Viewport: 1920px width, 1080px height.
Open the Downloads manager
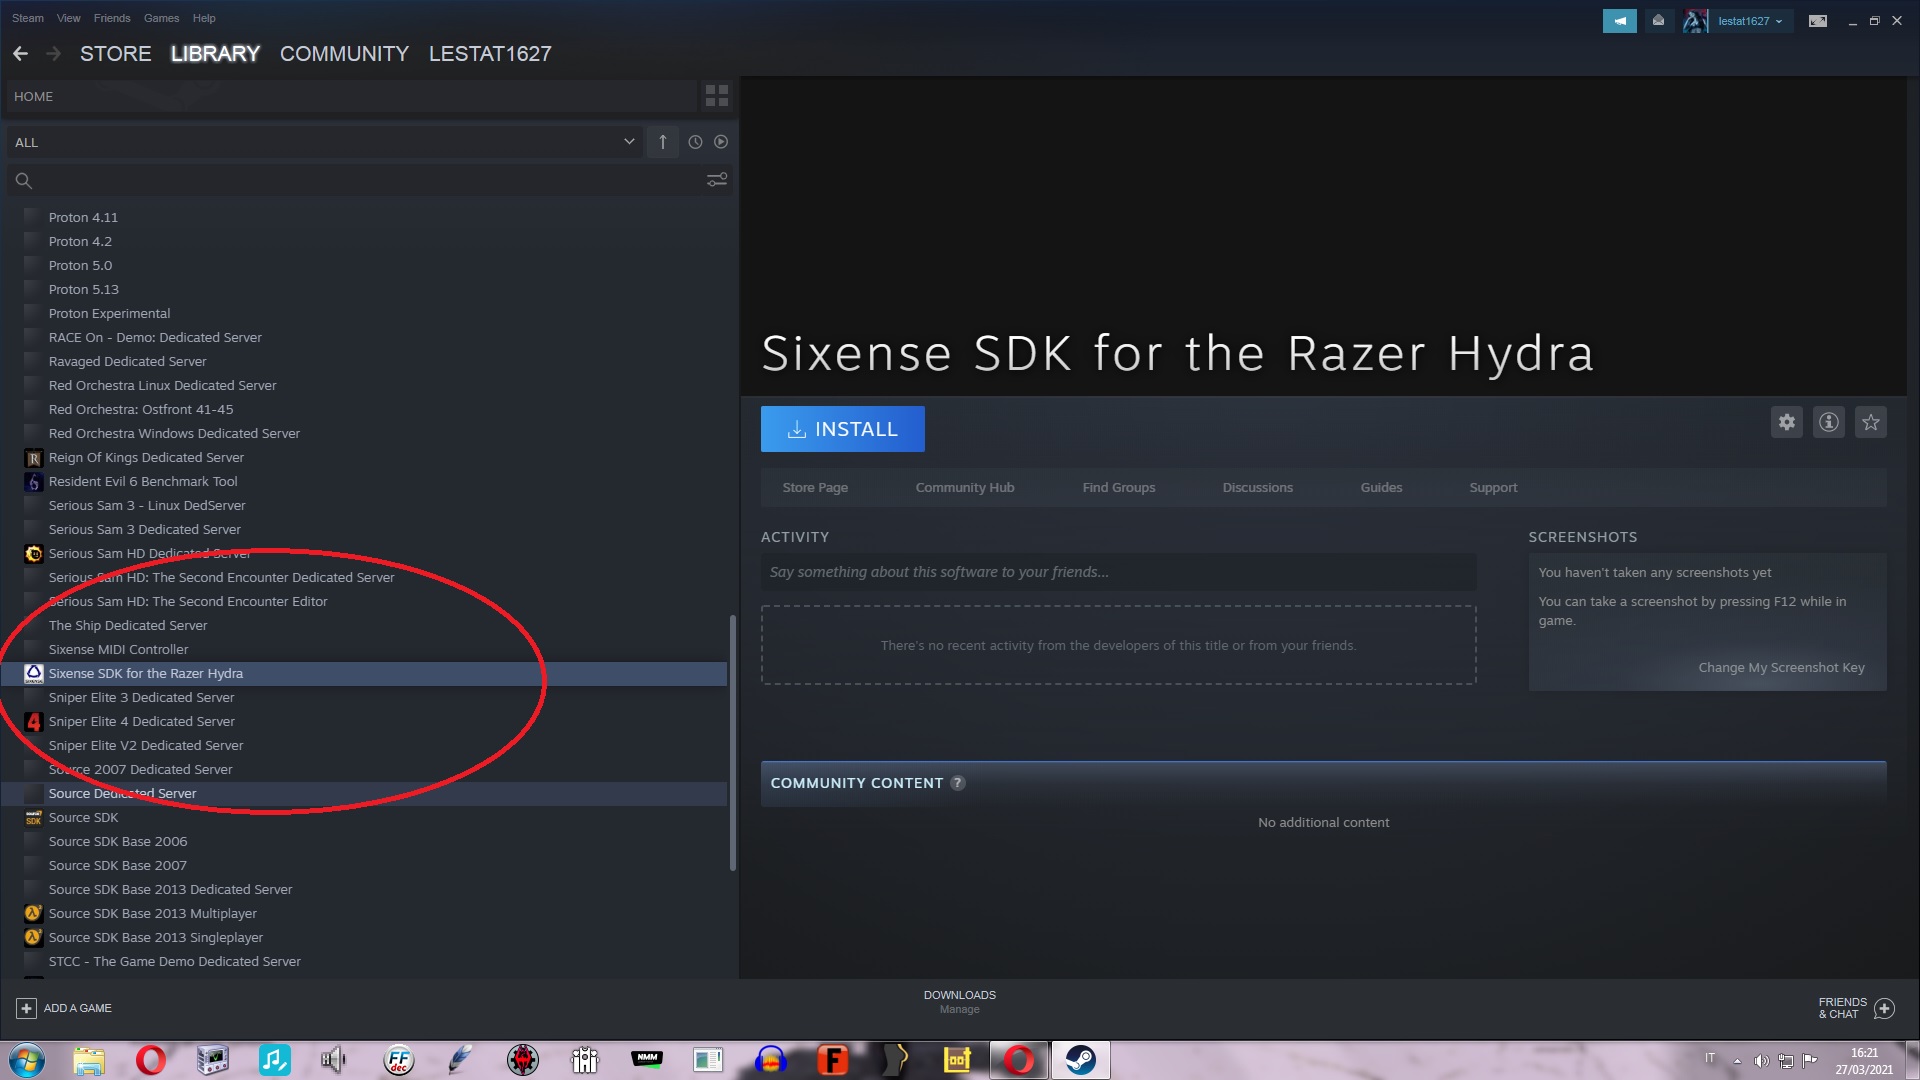coord(960,1002)
